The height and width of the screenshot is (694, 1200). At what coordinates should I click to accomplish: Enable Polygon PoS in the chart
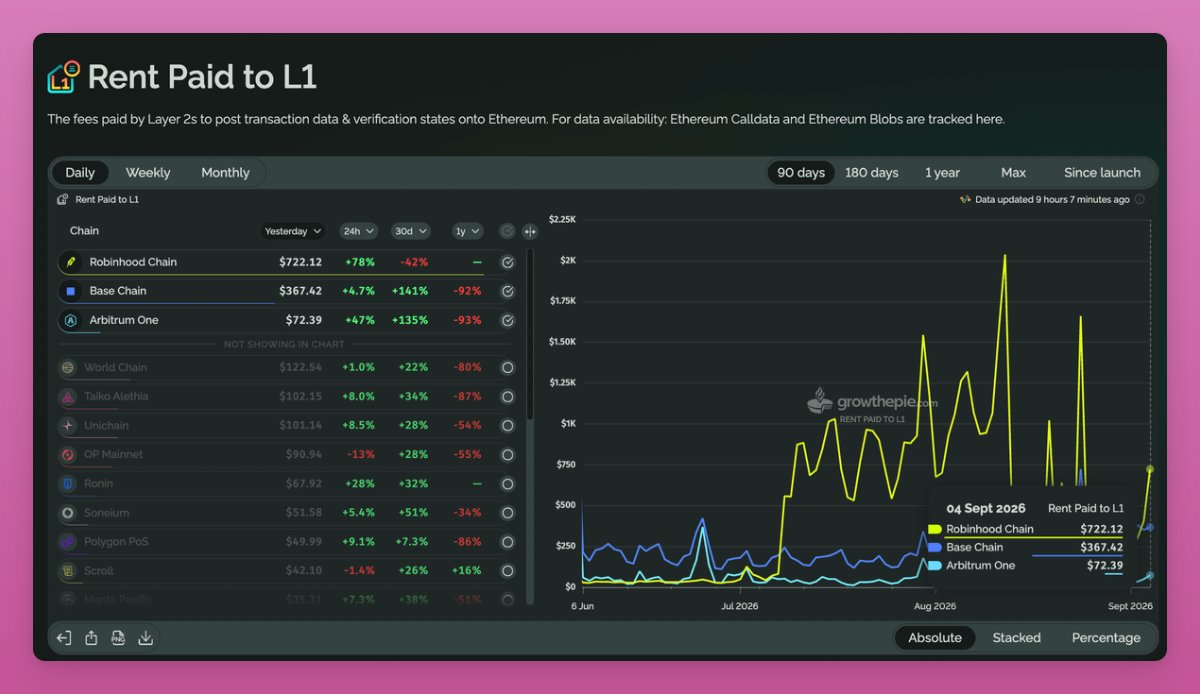coord(508,541)
